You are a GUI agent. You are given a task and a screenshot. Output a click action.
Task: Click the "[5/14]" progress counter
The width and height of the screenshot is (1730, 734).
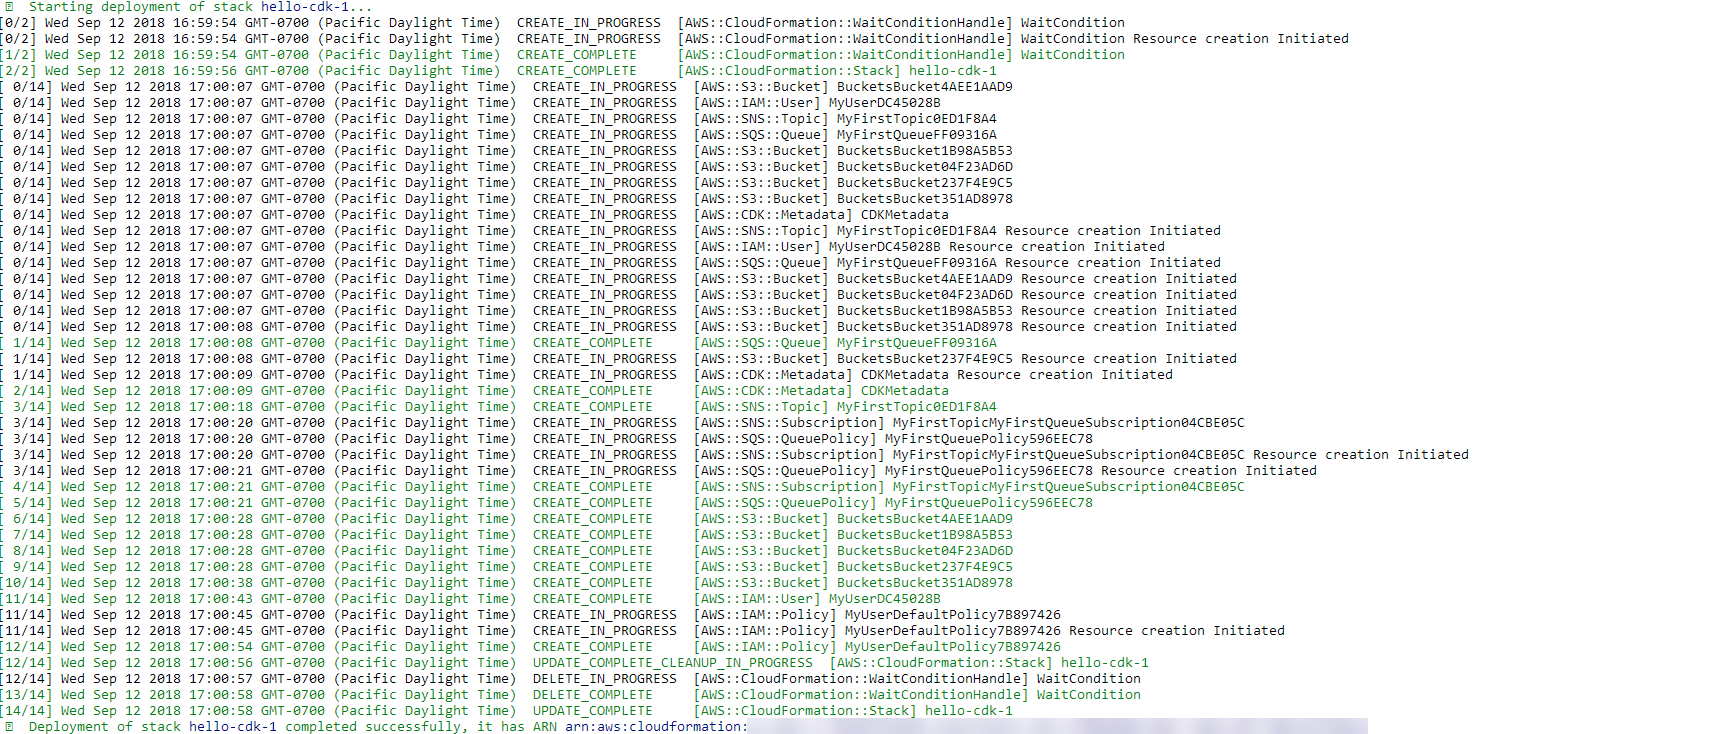(26, 503)
